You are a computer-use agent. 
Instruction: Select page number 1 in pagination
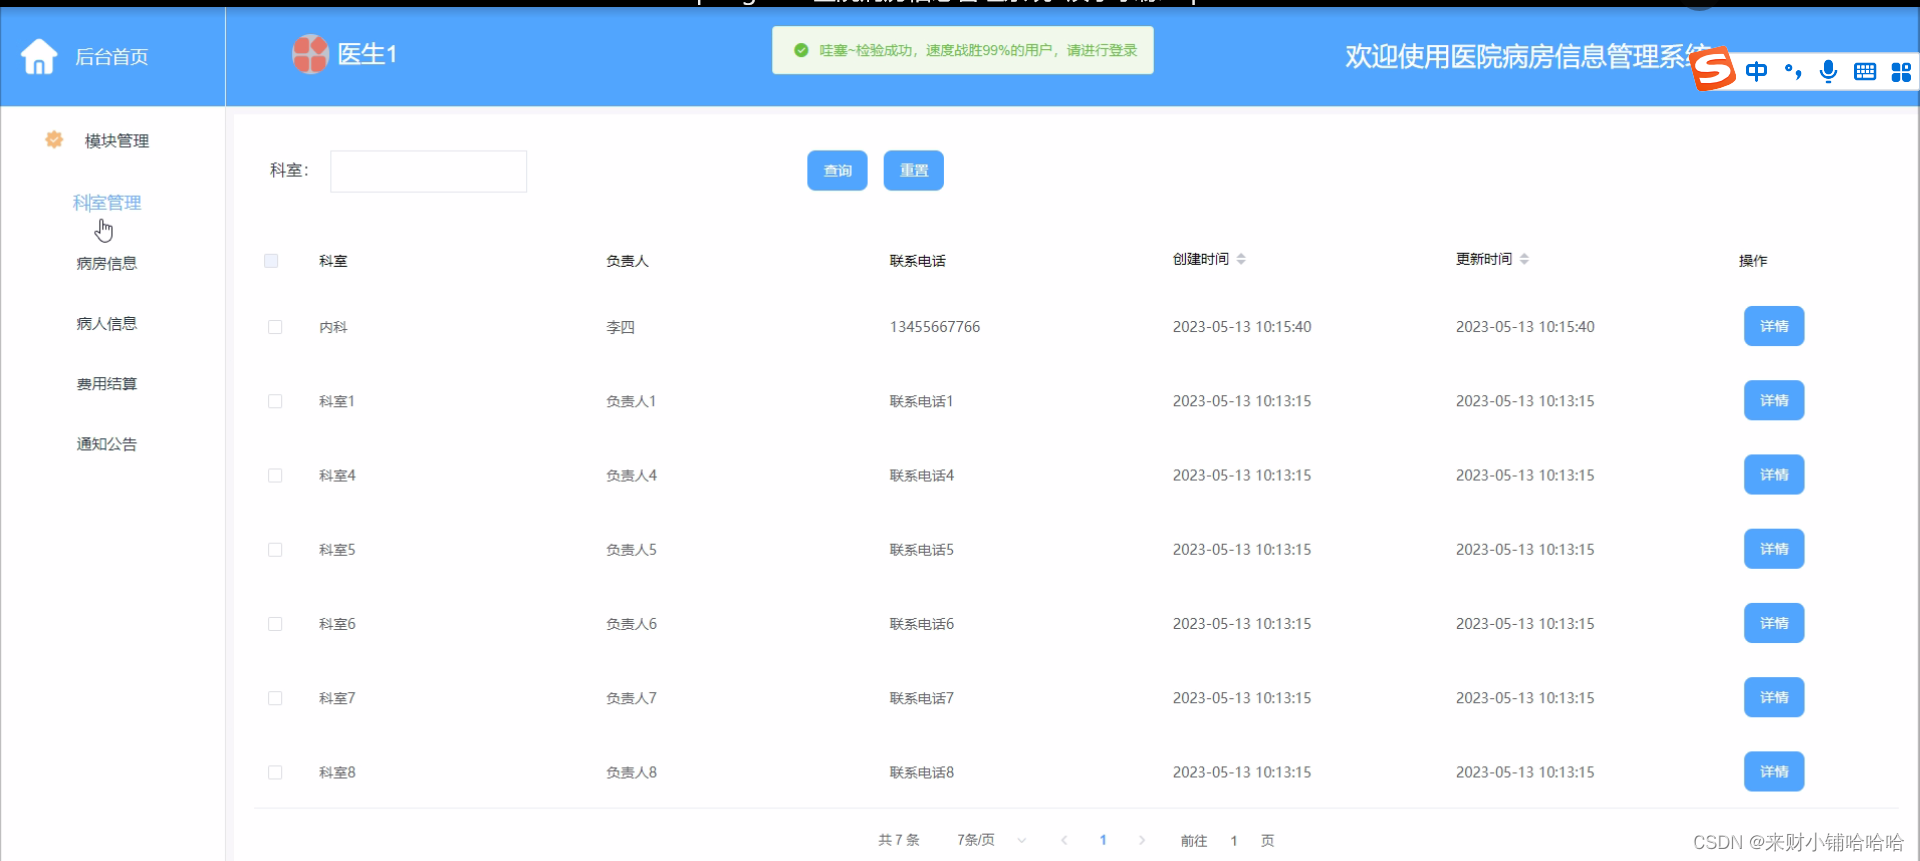tap(1103, 840)
